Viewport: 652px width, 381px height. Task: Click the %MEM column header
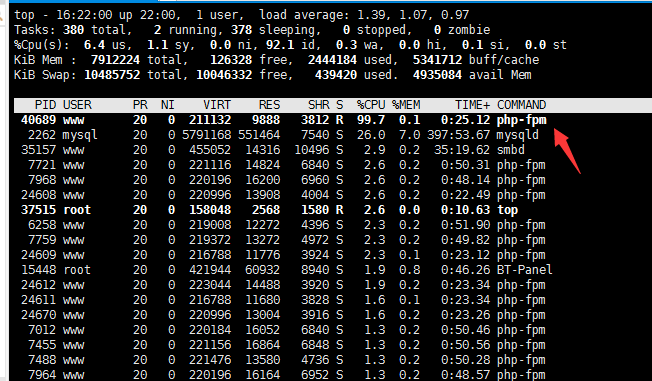tap(406, 105)
